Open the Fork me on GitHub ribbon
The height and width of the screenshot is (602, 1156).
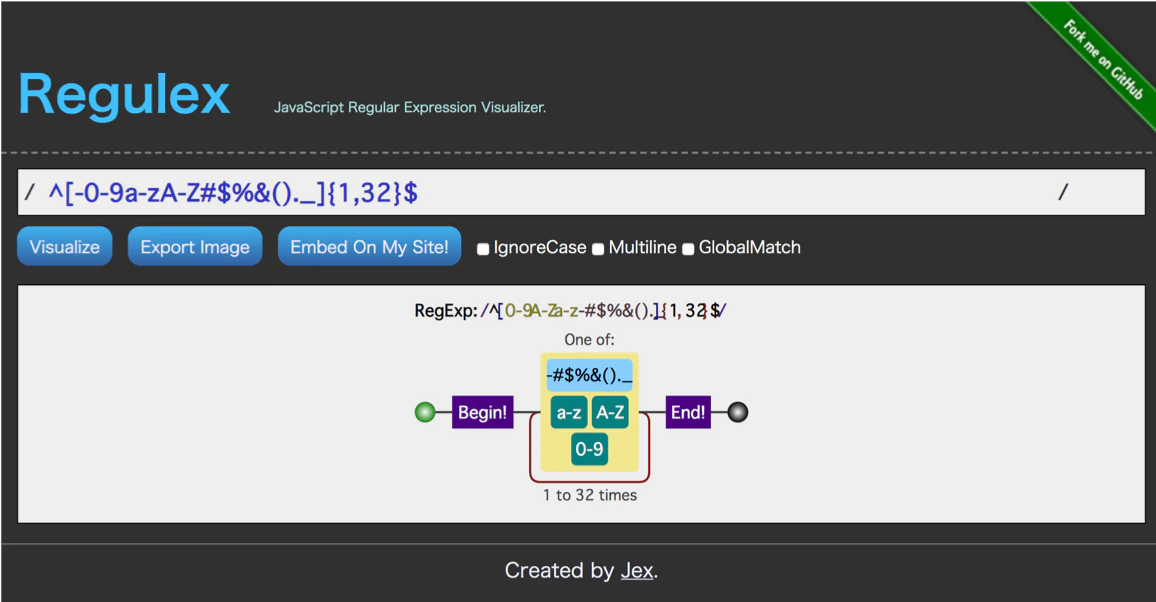pos(1103,59)
